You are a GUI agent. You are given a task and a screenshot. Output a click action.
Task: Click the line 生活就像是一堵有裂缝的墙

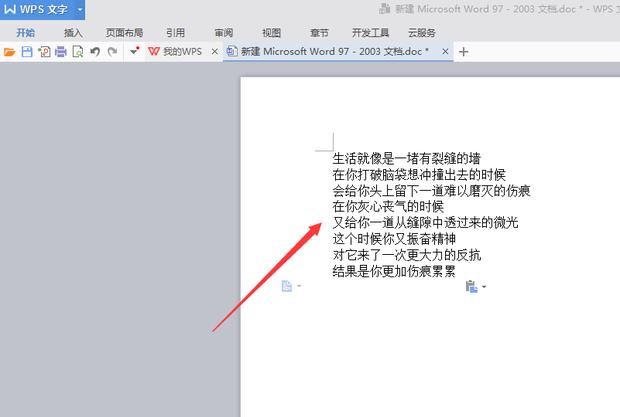coord(406,159)
